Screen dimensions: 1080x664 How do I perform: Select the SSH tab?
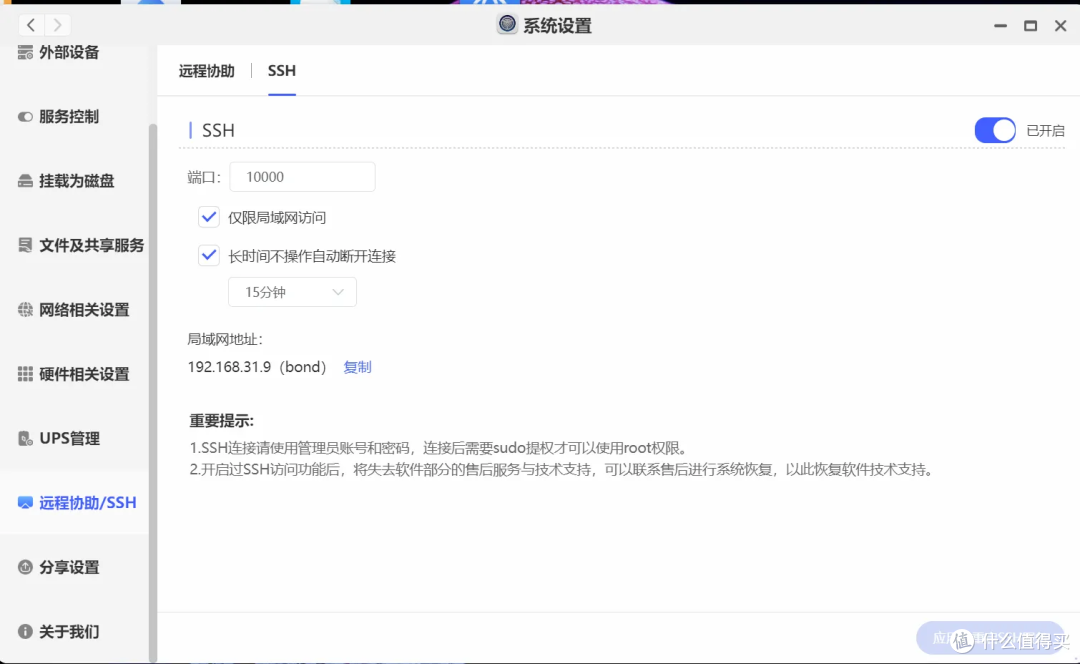click(x=281, y=71)
